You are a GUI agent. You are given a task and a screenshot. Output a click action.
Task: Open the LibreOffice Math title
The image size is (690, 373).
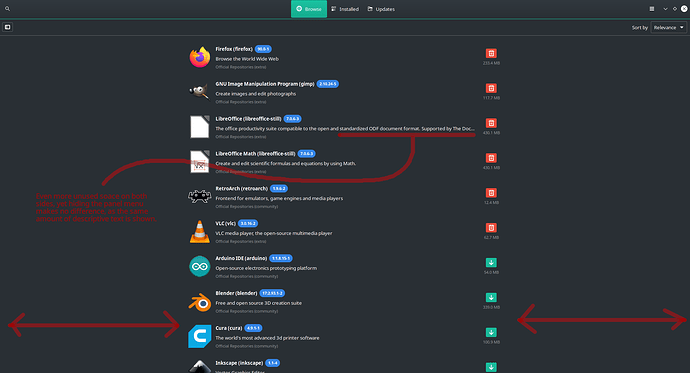pyautogui.click(x=255, y=154)
